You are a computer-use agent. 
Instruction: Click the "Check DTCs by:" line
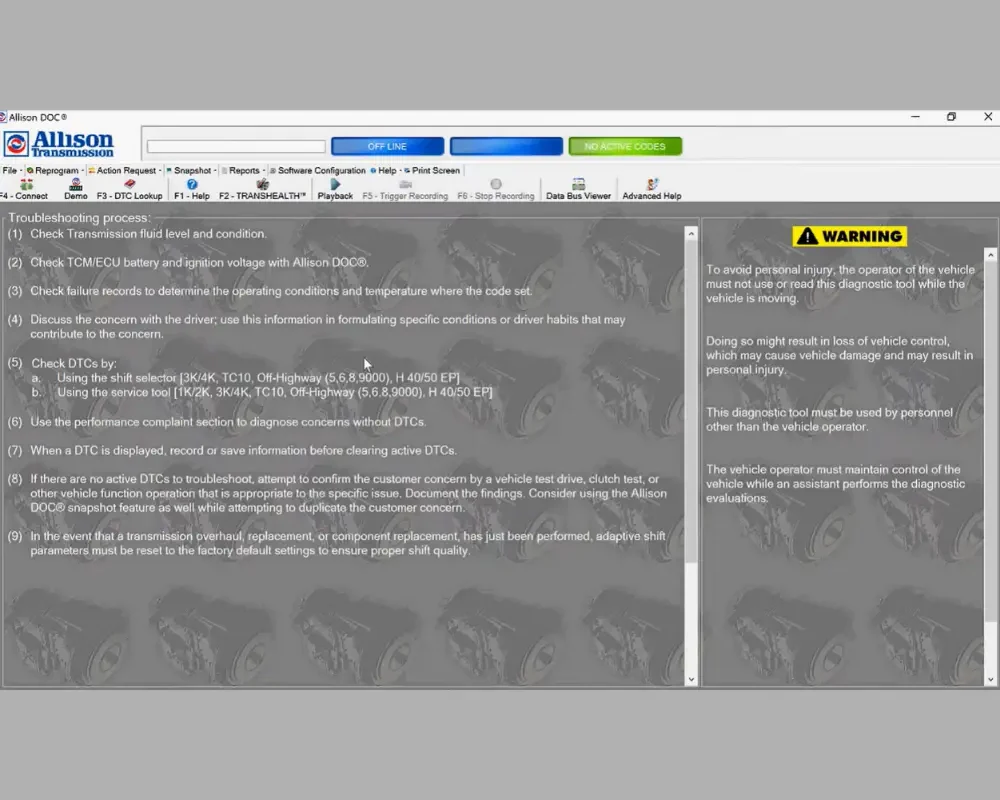point(74,363)
